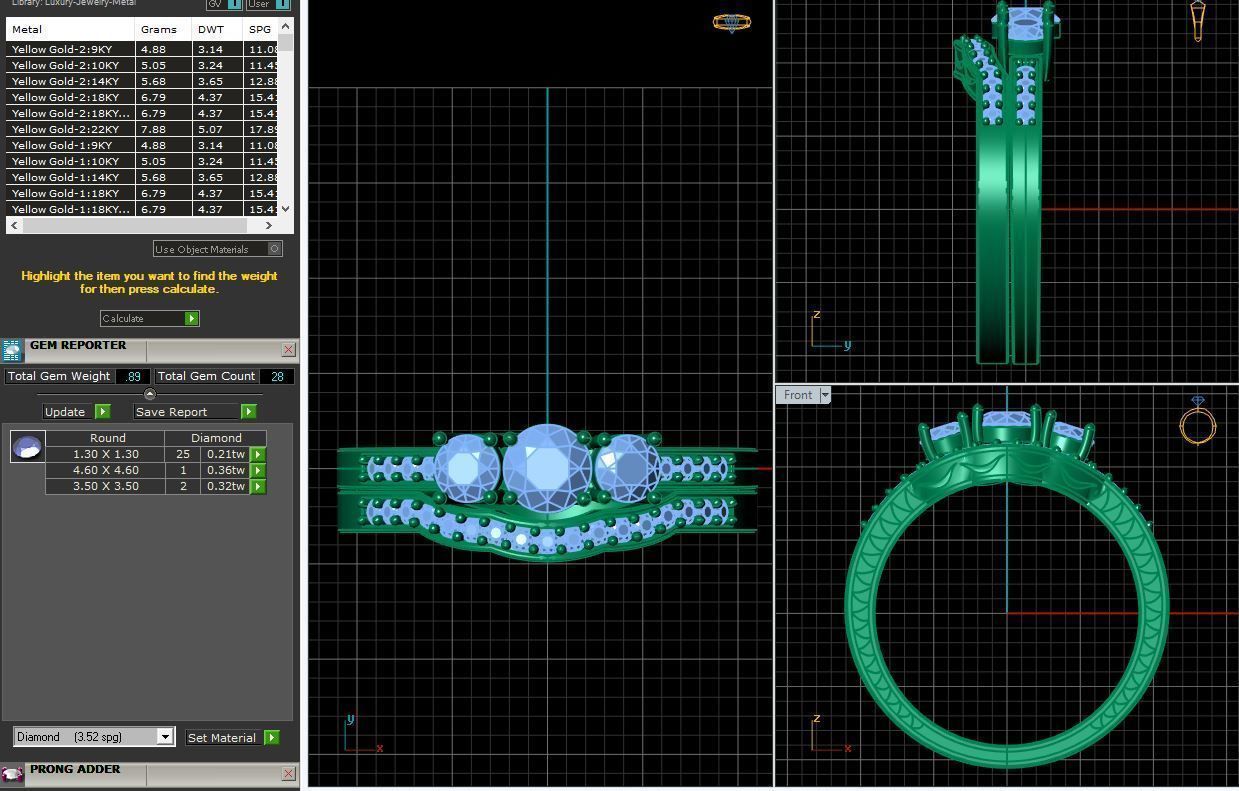
Task: Click the Round column header in gem table
Action: coord(106,438)
